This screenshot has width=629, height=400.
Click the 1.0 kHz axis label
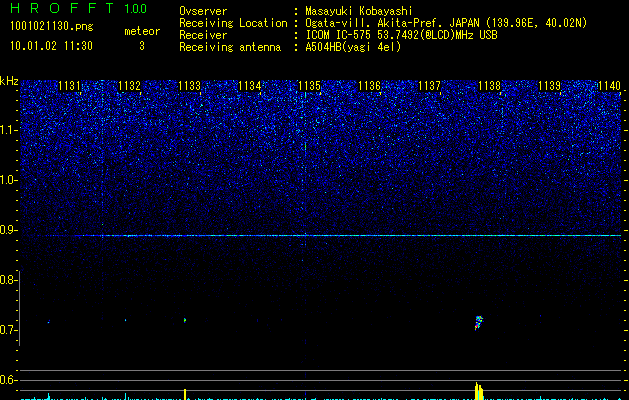(x=9, y=180)
